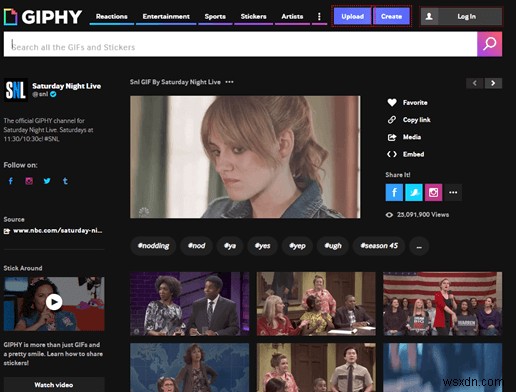
Task: Select the #ugh tag
Action: (x=333, y=246)
